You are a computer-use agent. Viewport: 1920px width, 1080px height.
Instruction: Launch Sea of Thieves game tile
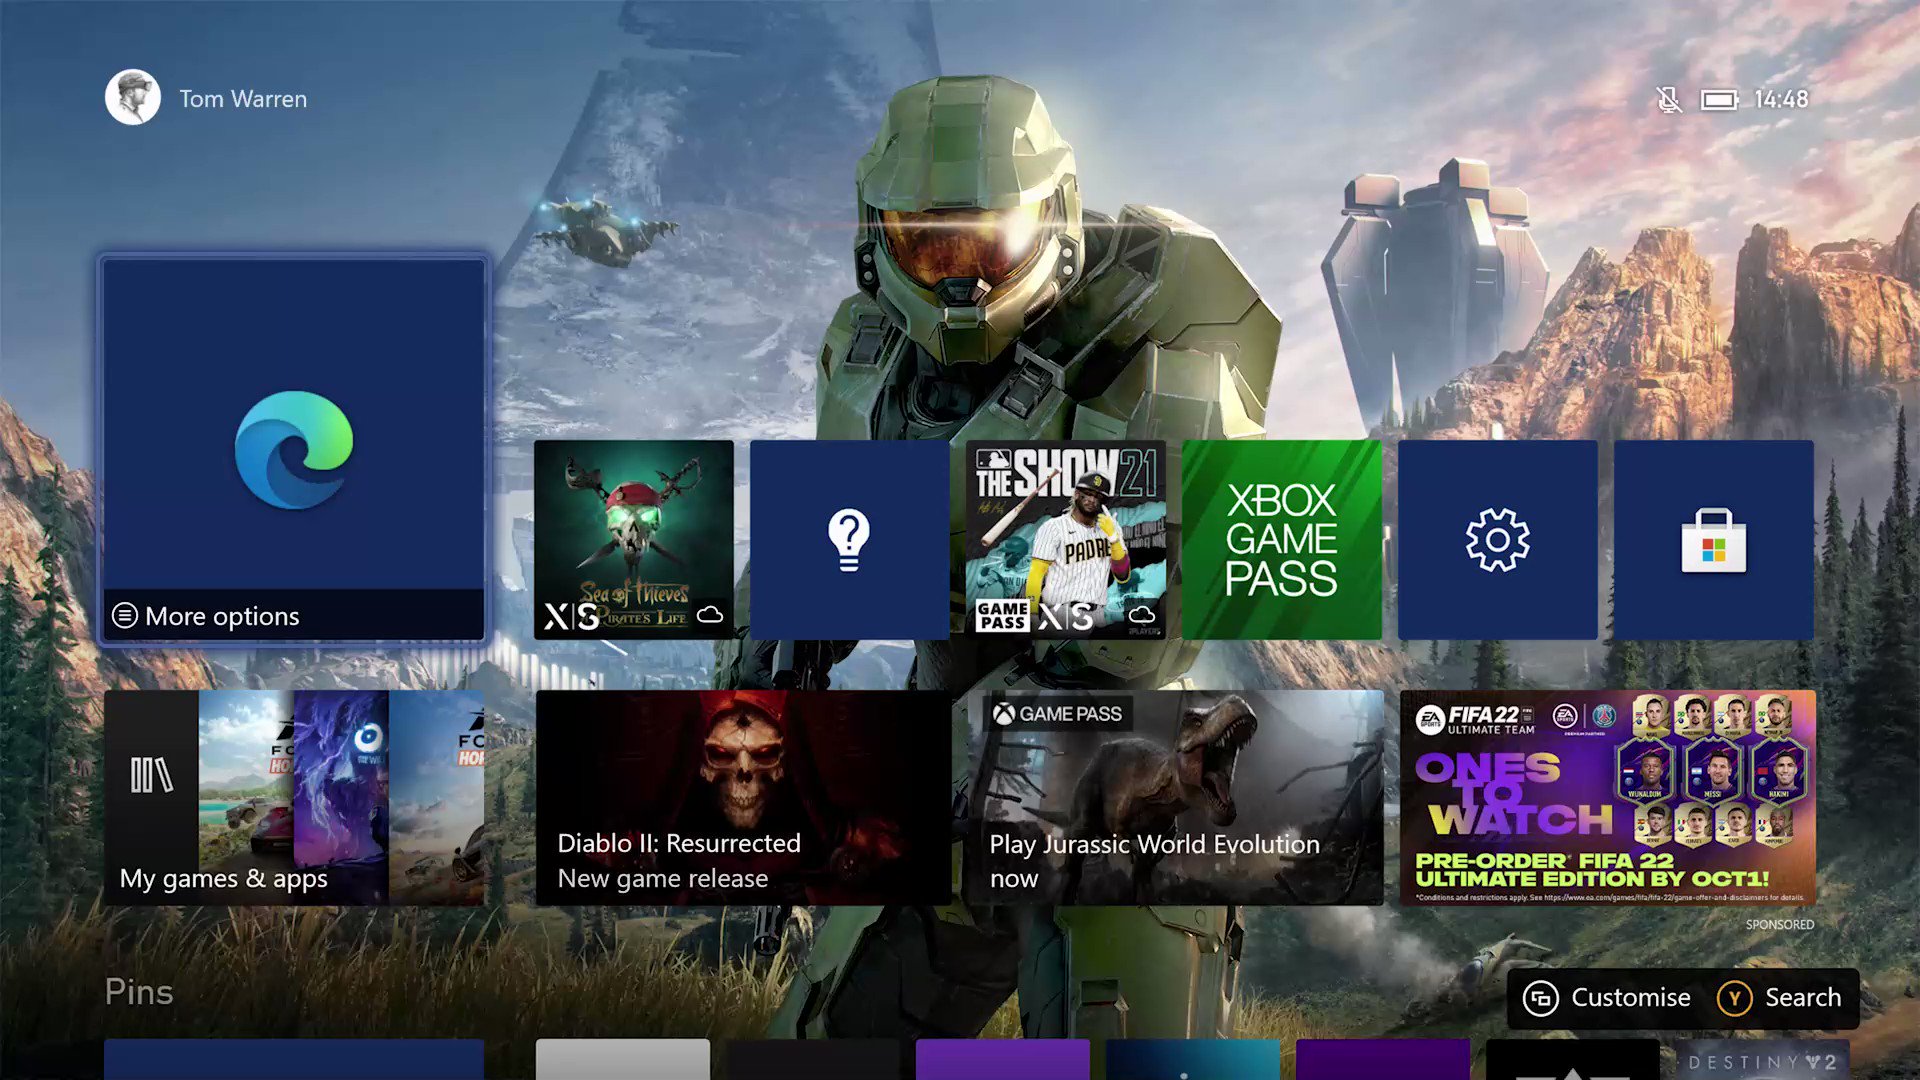pos(633,539)
